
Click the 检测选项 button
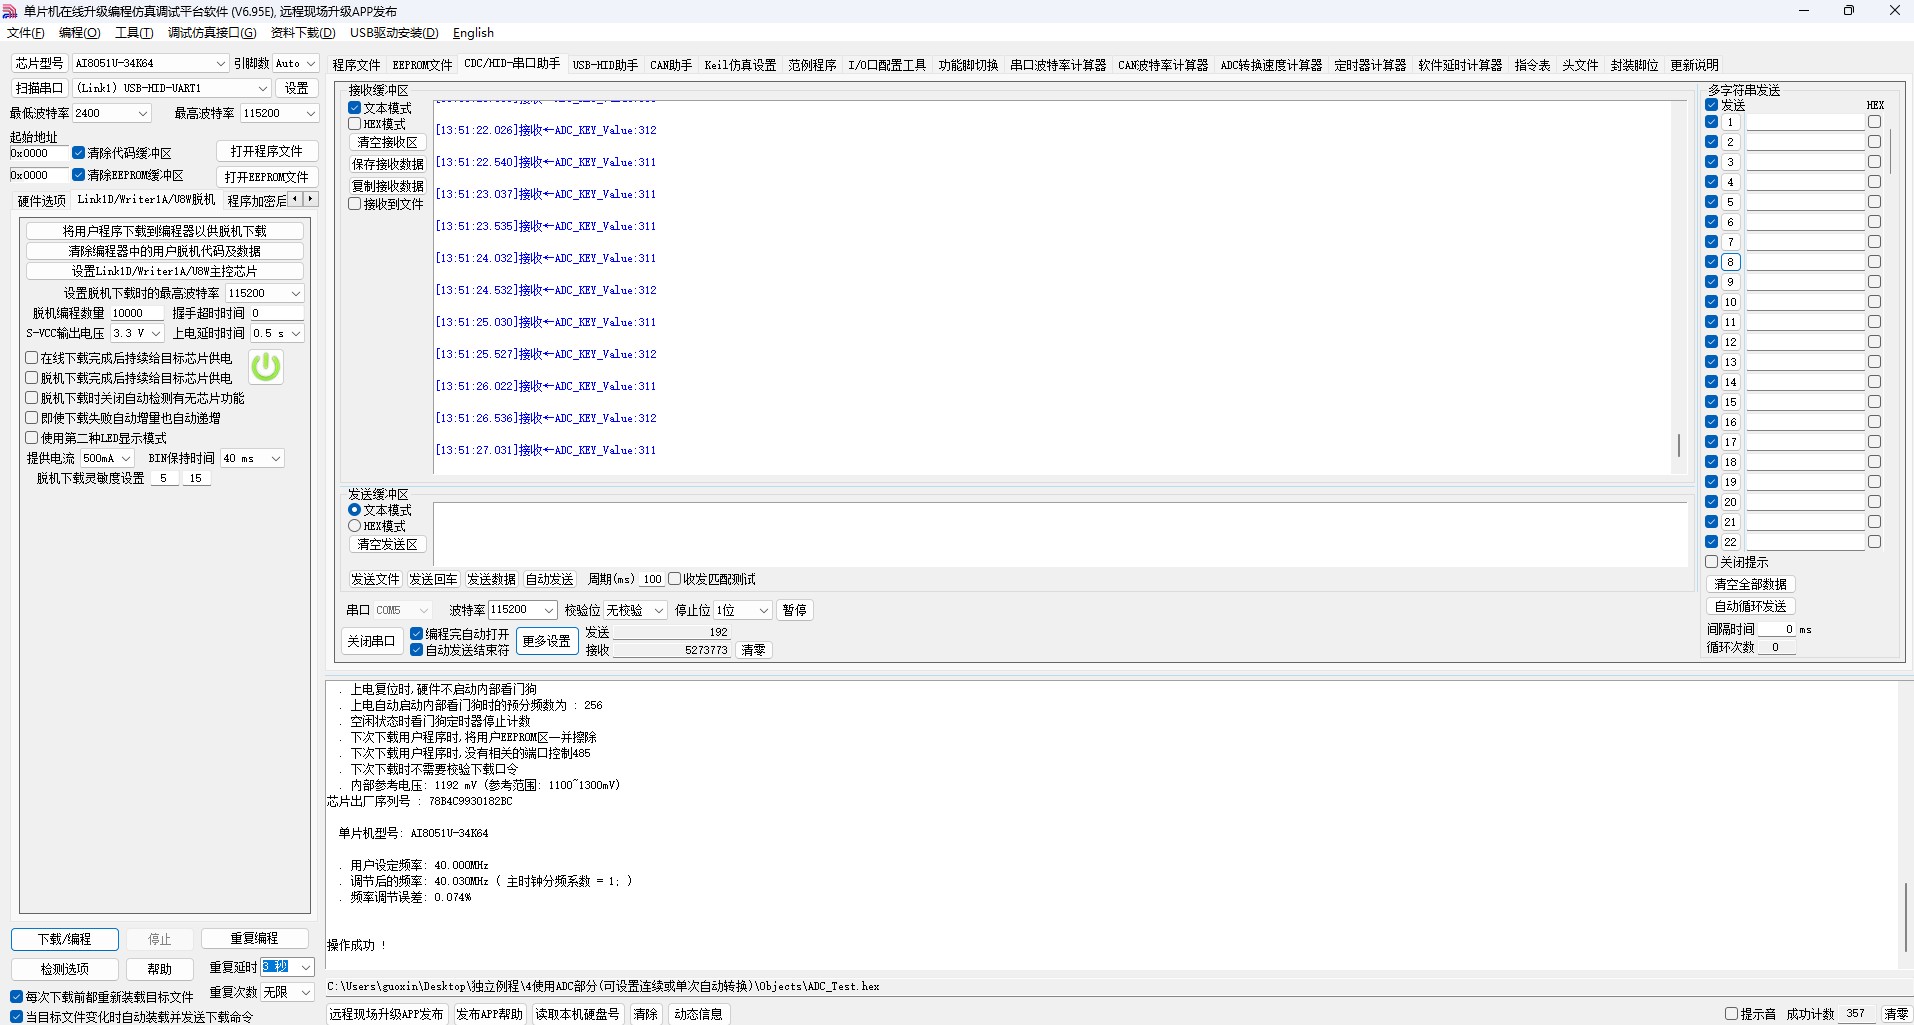[65, 969]
